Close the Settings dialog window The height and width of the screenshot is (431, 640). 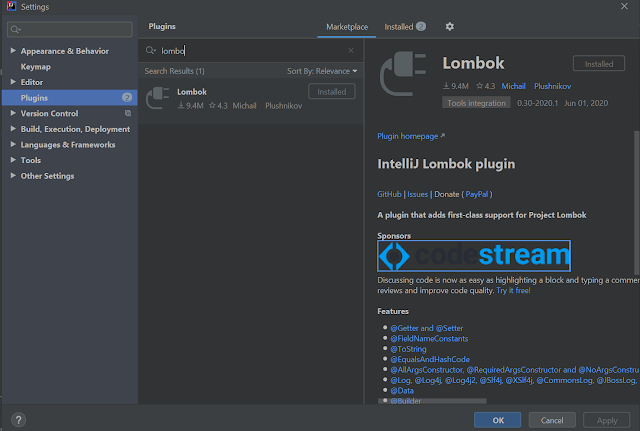tap(624, 6)
